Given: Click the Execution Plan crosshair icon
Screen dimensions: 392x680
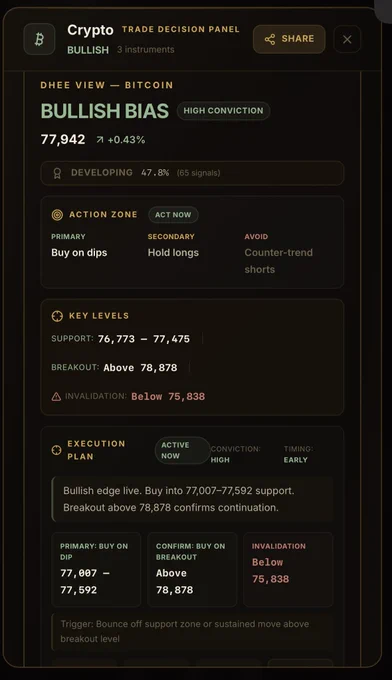Looking at the screenshot, I should point(56,450).
